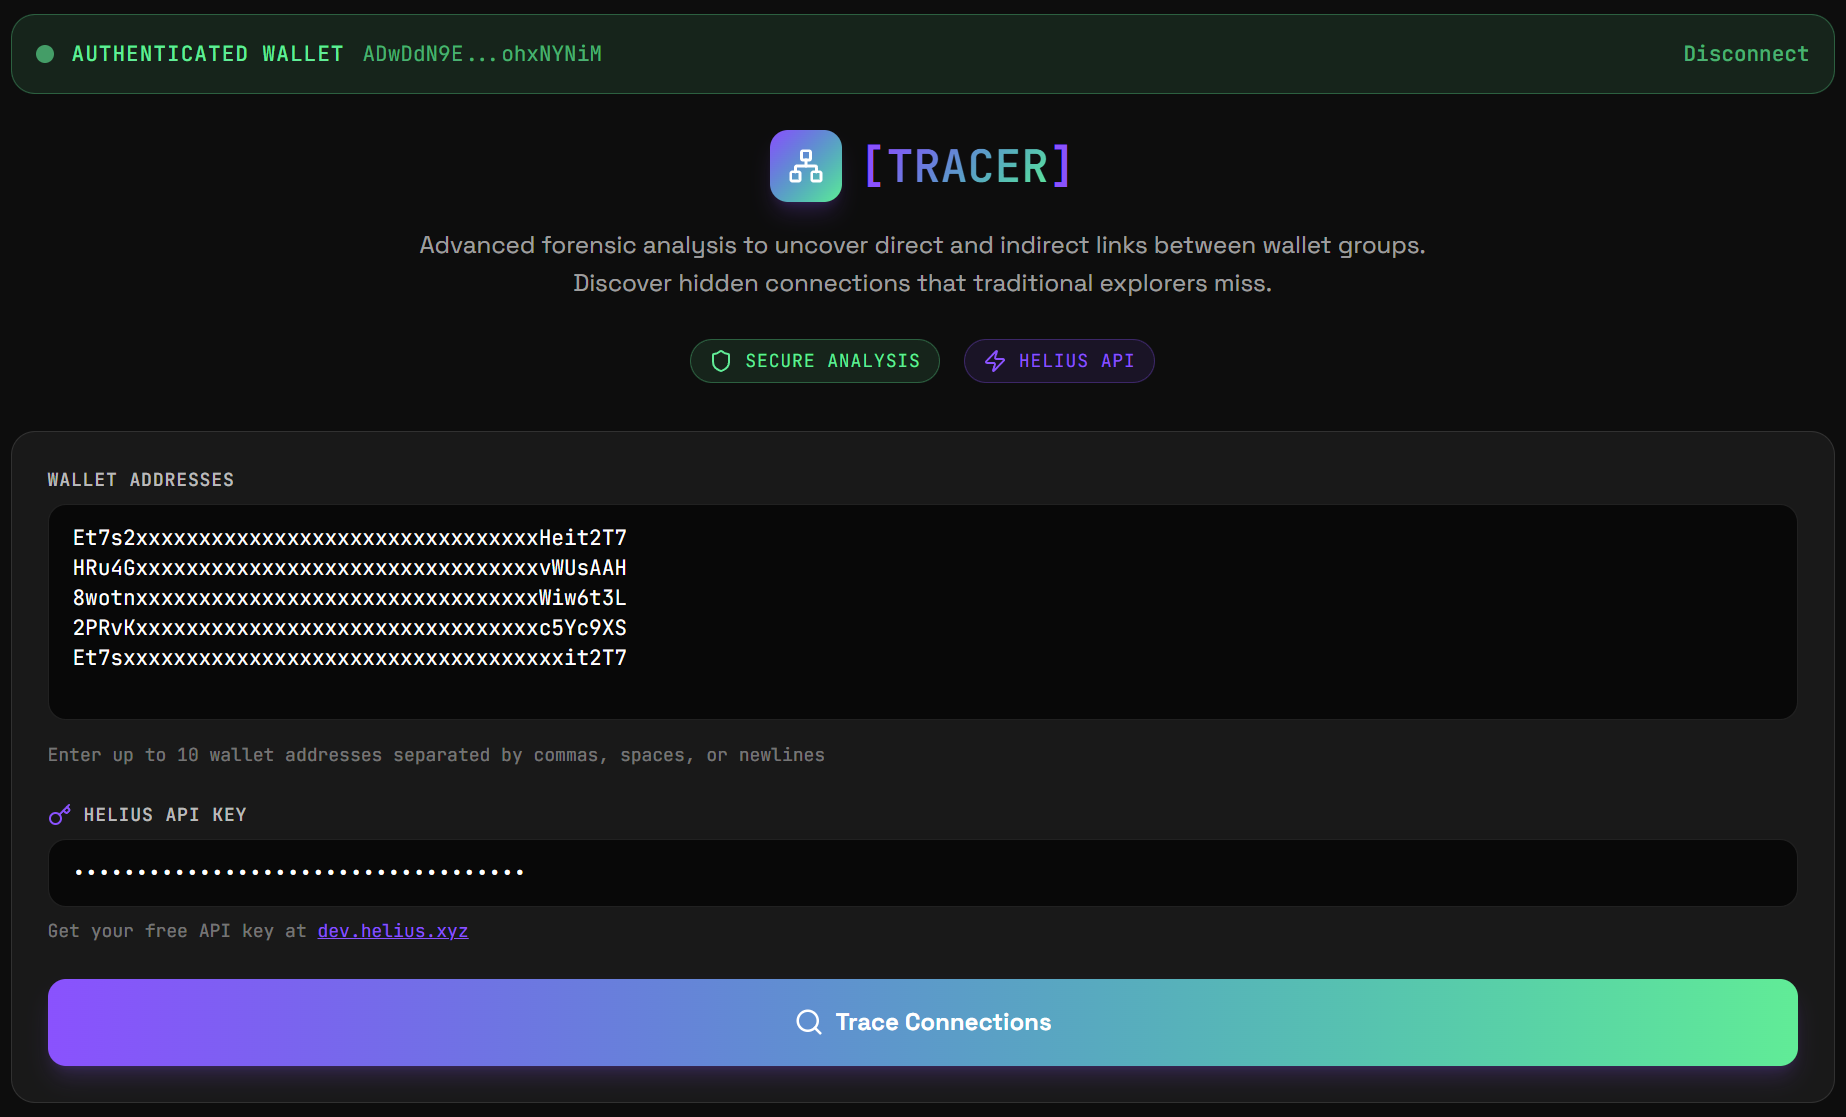Click Disconnect in the wallet banner
Viewport: 1846px width, 1117px height.
(x=1746, y=53)
